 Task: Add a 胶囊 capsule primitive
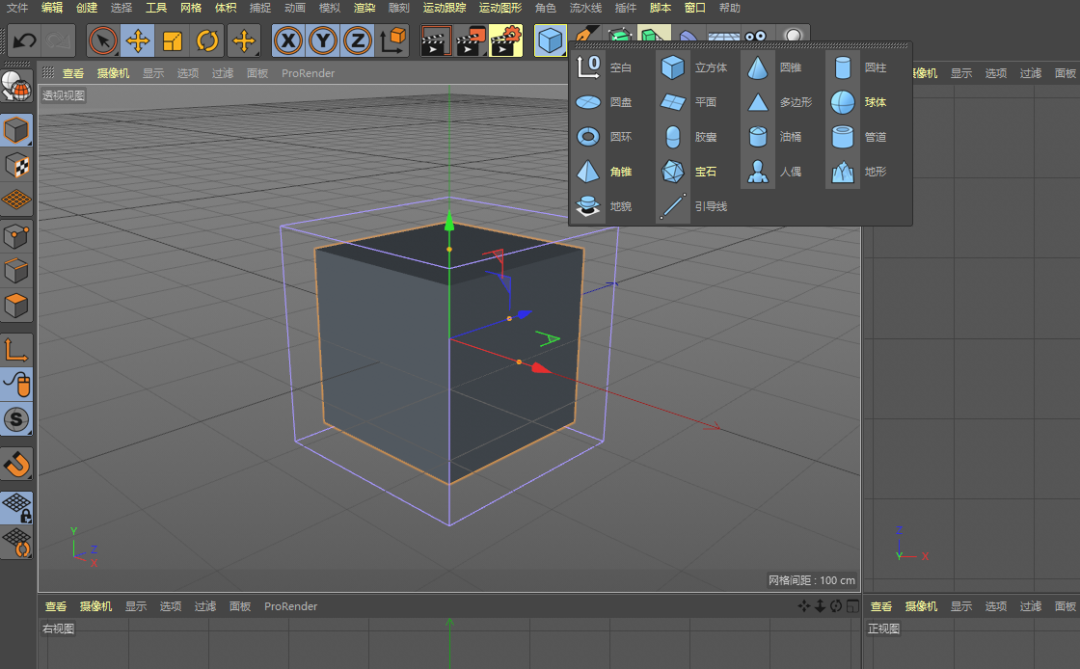coord(689,136)
